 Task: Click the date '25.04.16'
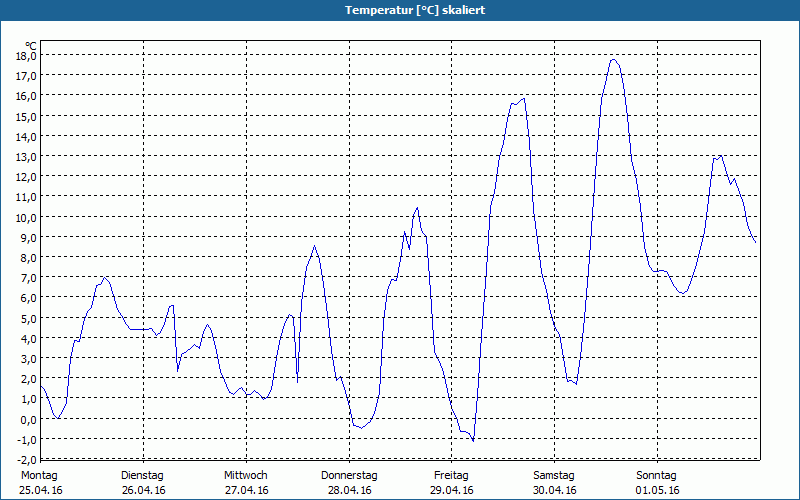point(41,491)
